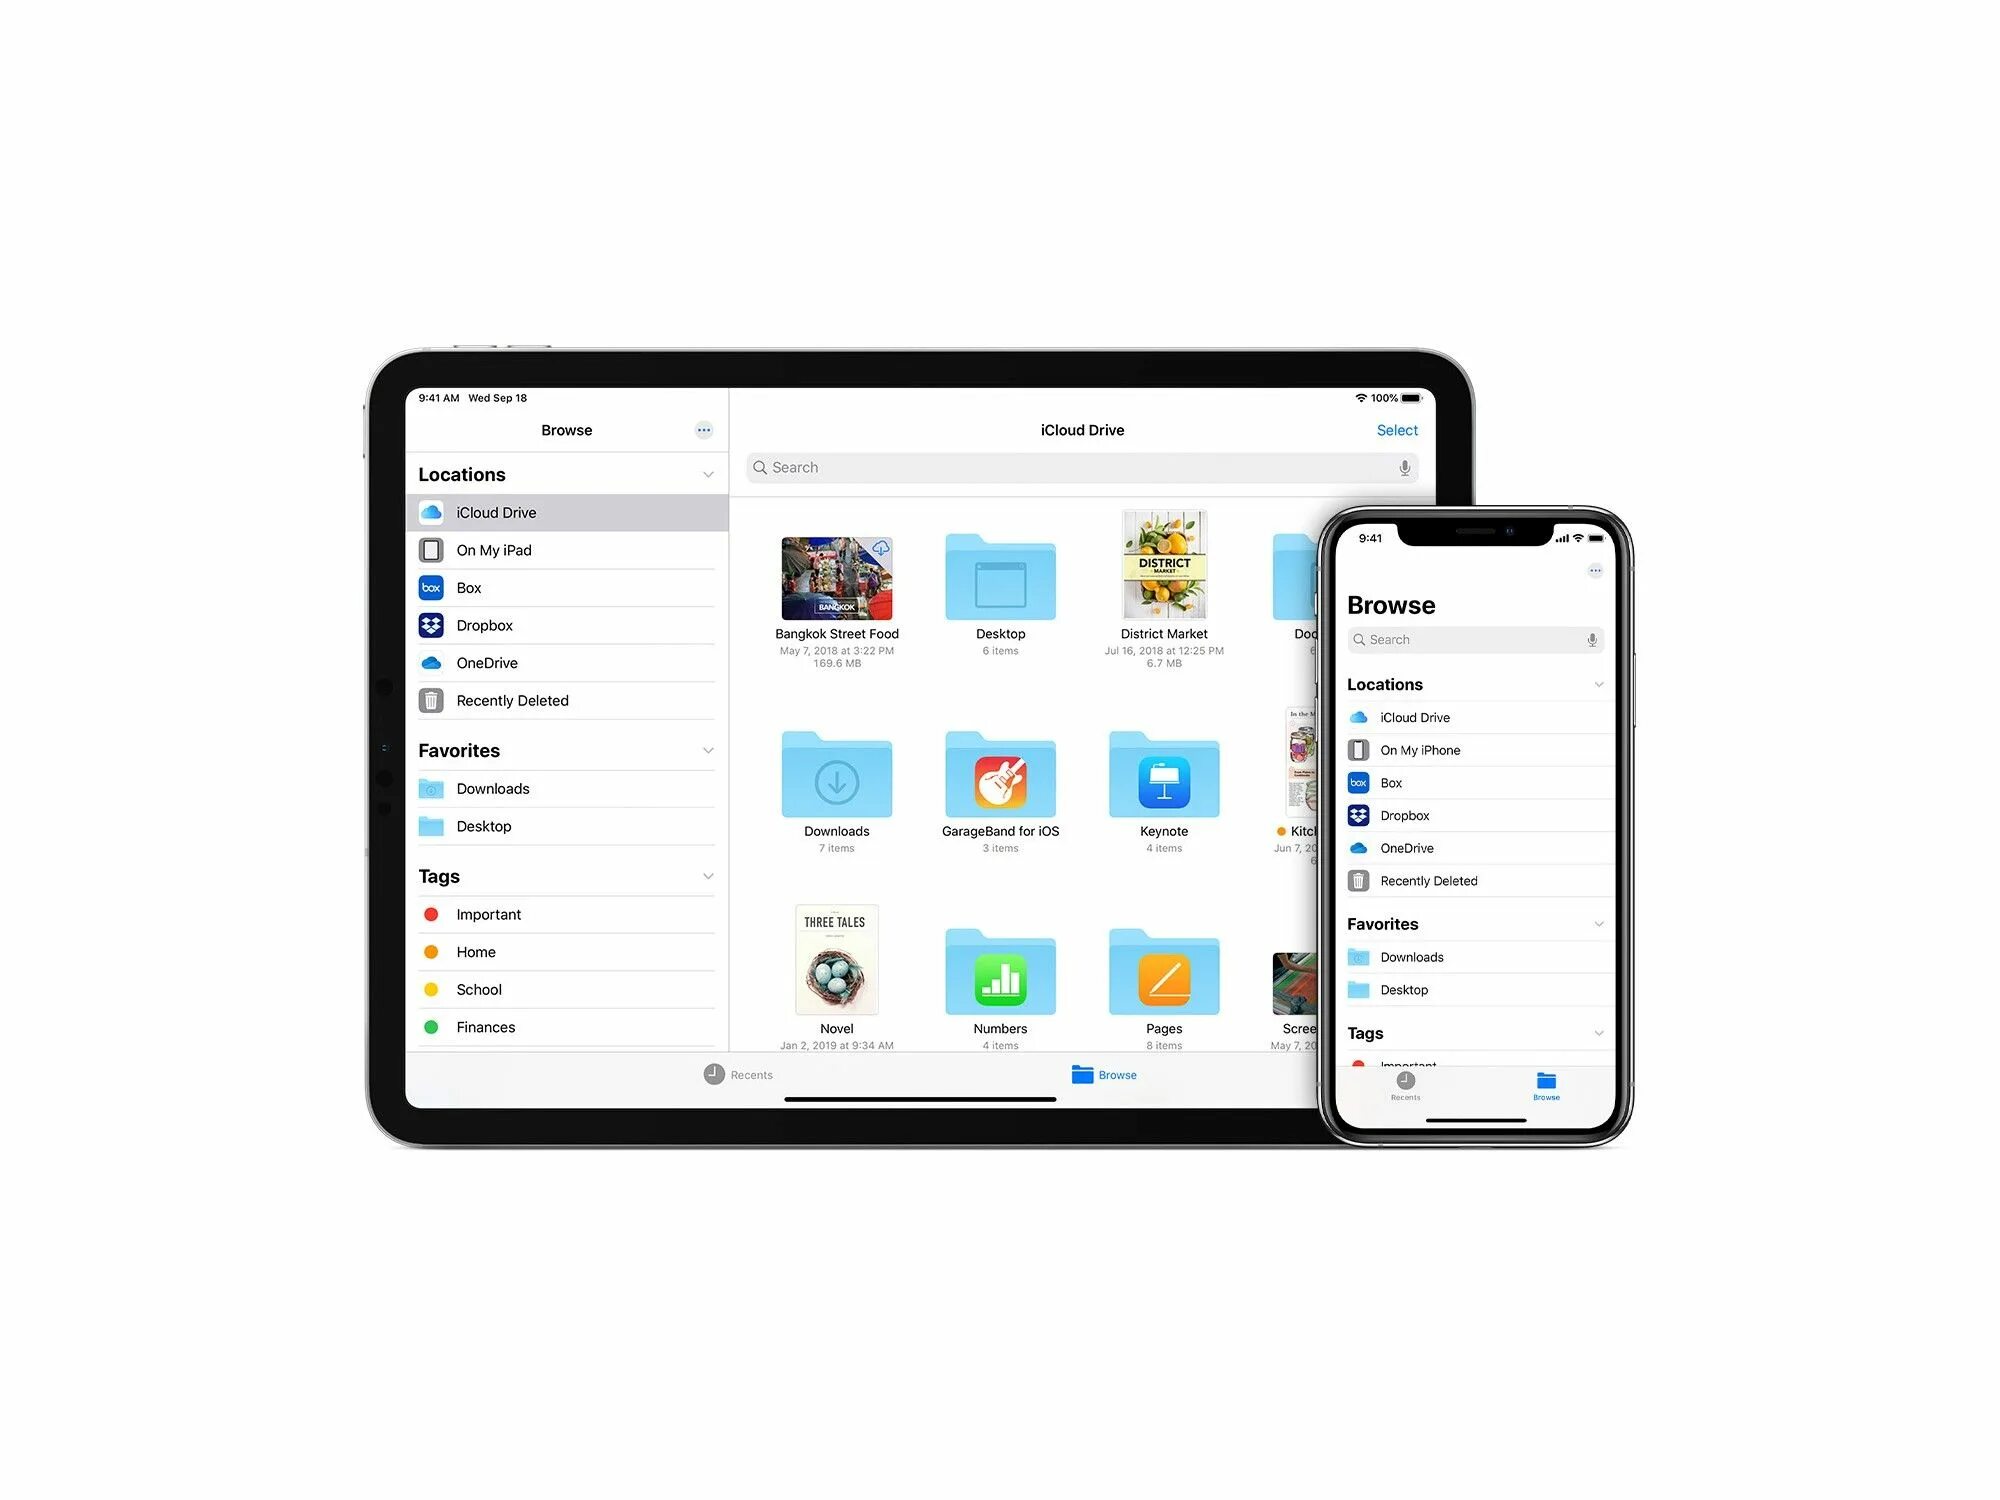
Task: Toggle the Important tag filter
Action: 487,914
